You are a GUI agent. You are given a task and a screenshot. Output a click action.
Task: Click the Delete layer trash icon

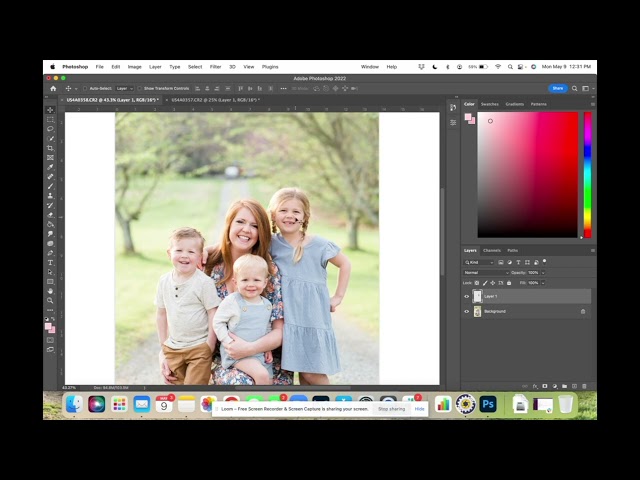click(584, 386)
